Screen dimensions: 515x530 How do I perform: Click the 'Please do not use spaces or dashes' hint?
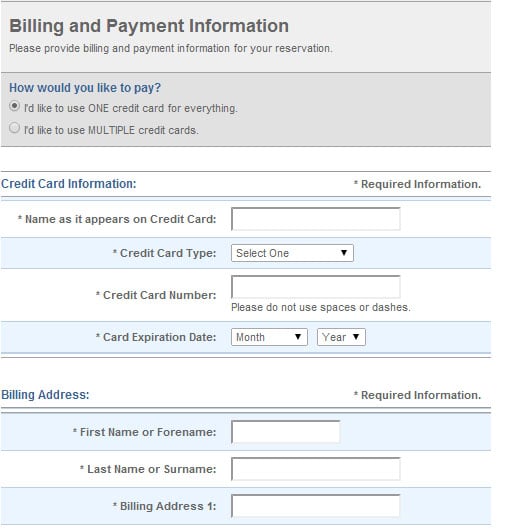(x=321, y=307)
